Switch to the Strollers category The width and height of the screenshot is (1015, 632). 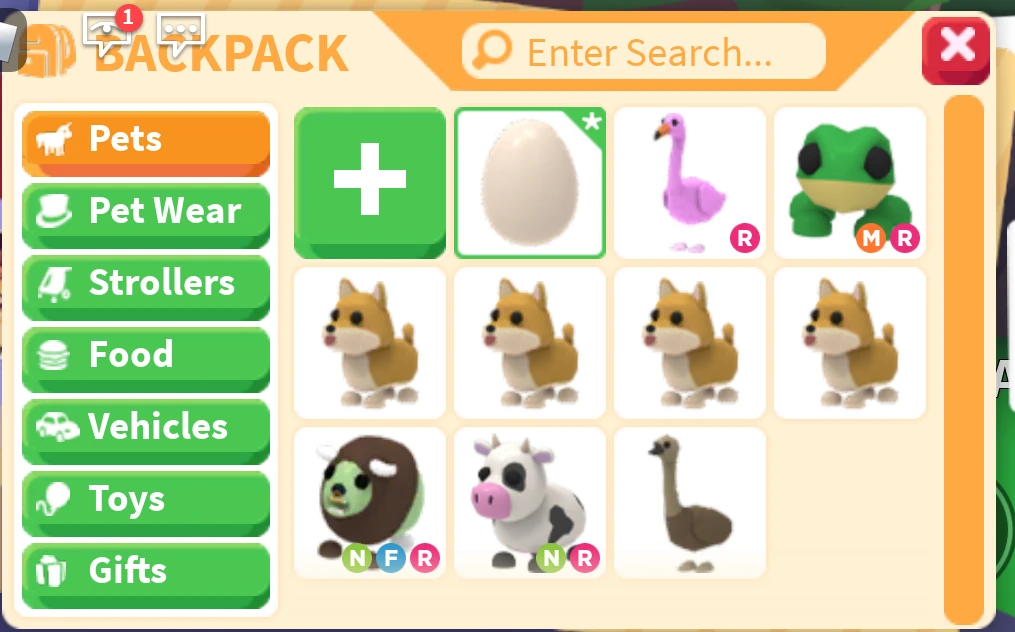[146, 287]
